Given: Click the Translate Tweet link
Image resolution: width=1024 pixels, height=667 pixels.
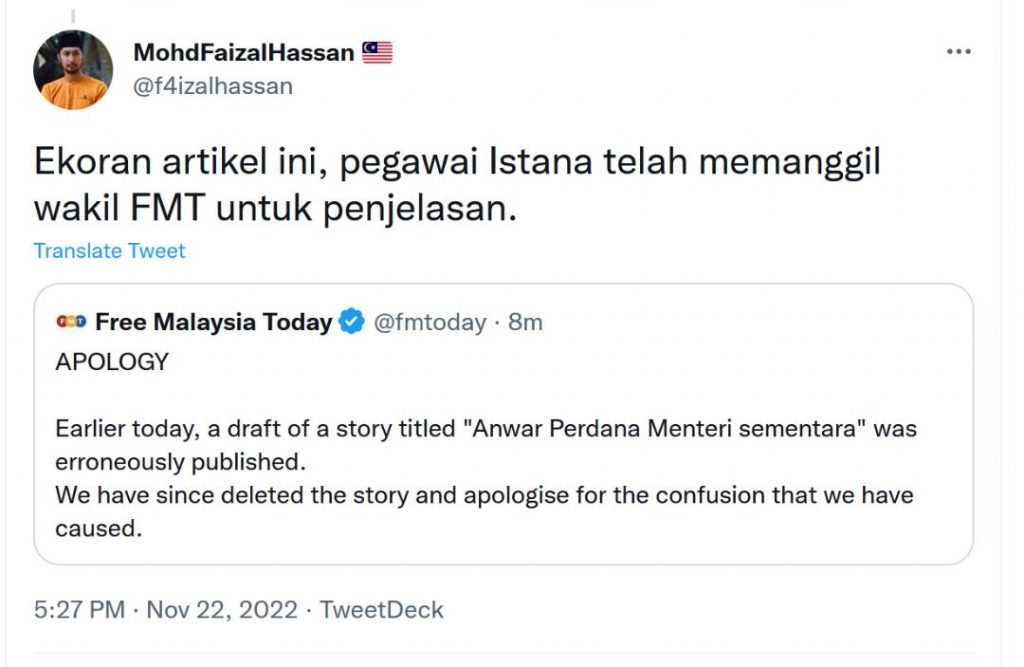Looking at the screenshot, I should [109, 251].
